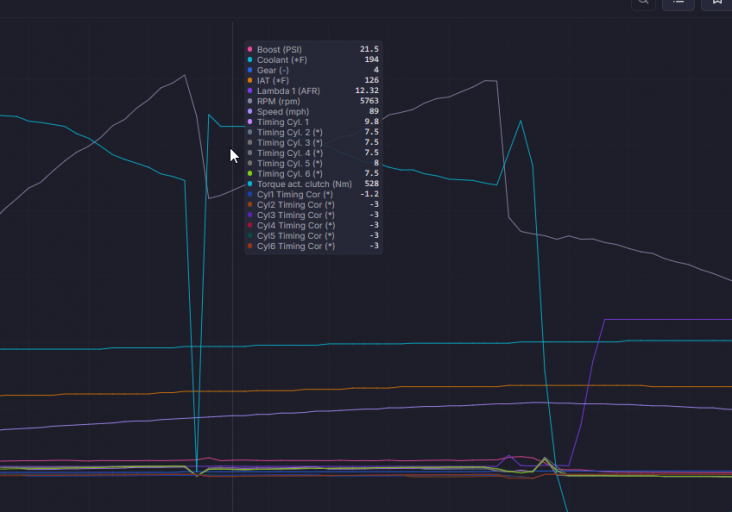Screen dimensions: 732x512
Task: Click the bookmark icon button
Action: [717, 2]
